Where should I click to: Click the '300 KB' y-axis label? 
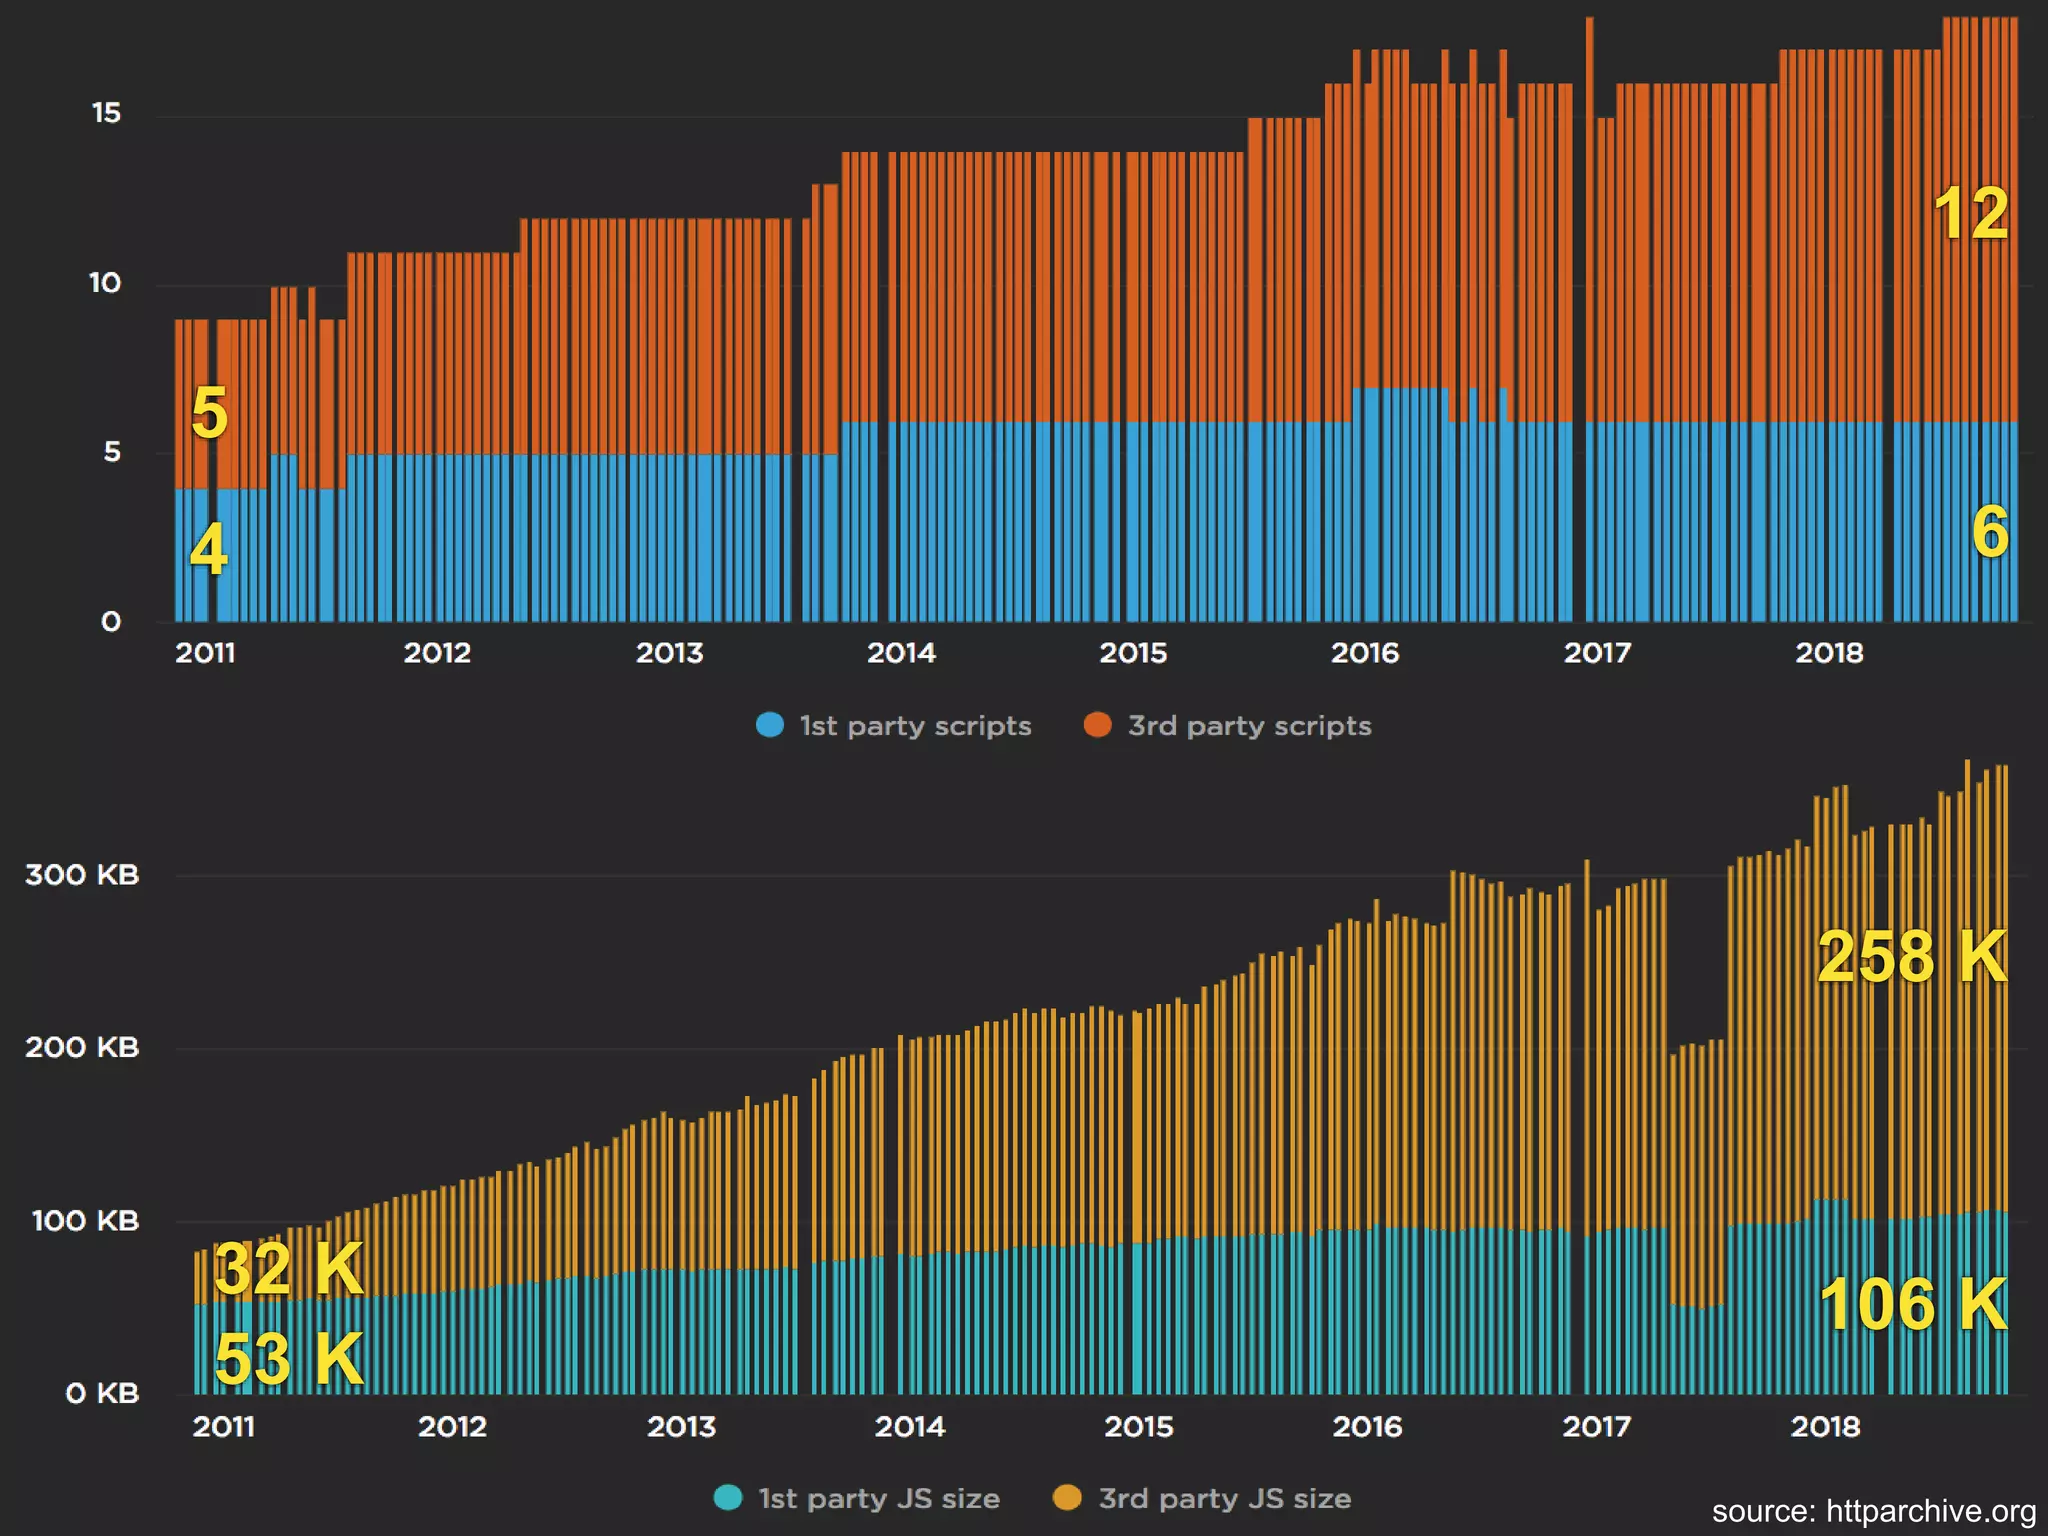(x=82, y=875)
